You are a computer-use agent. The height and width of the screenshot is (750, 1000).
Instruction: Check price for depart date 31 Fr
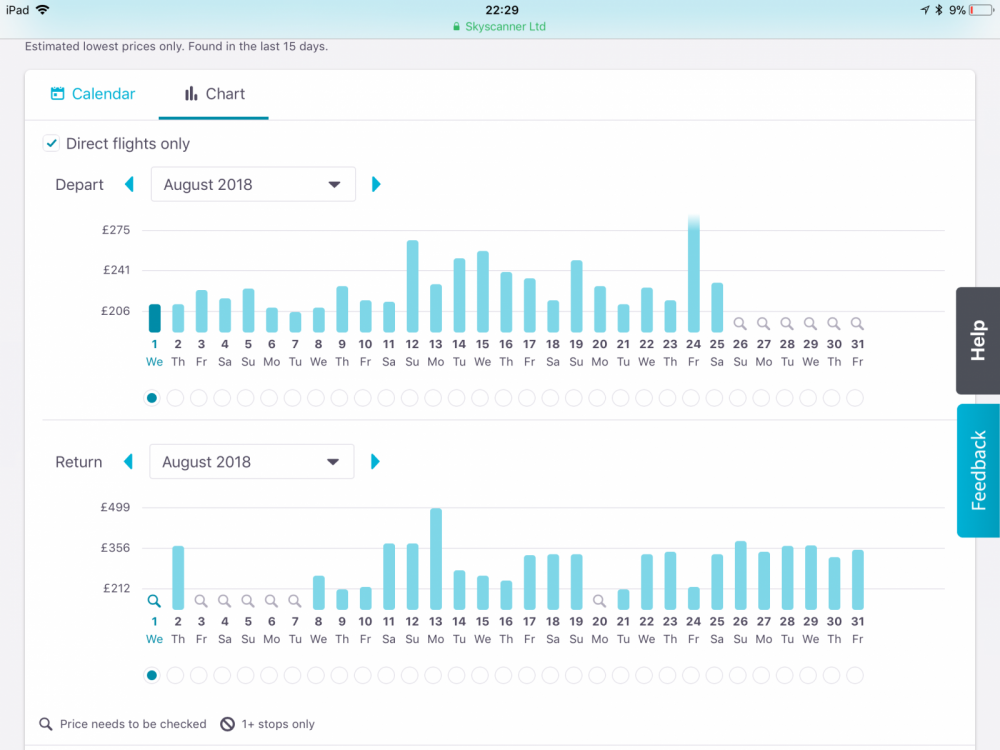(857, 324)
